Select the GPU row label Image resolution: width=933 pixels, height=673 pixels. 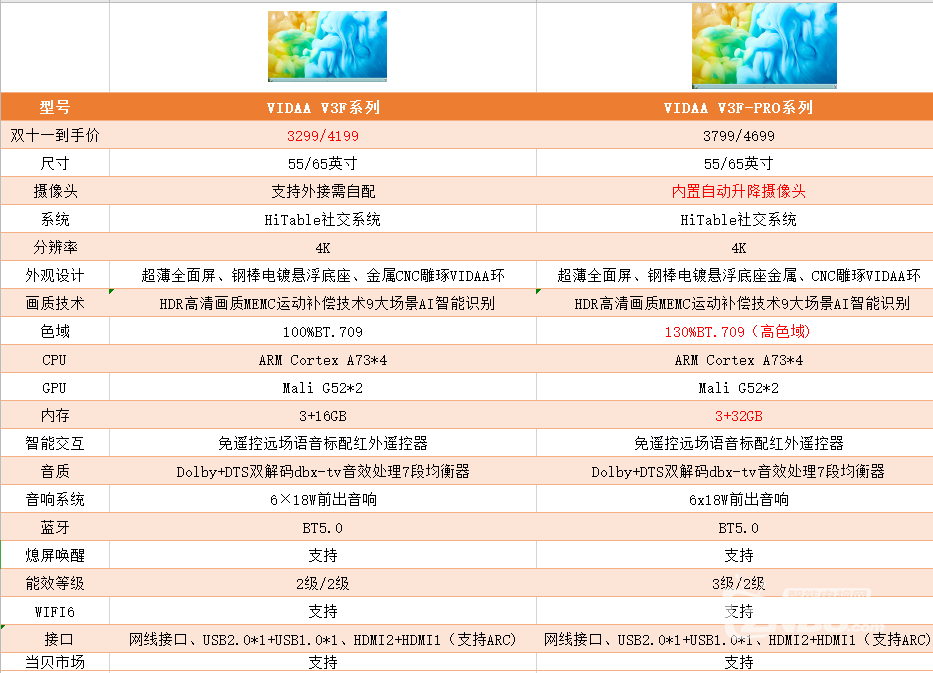click(55, 387)
